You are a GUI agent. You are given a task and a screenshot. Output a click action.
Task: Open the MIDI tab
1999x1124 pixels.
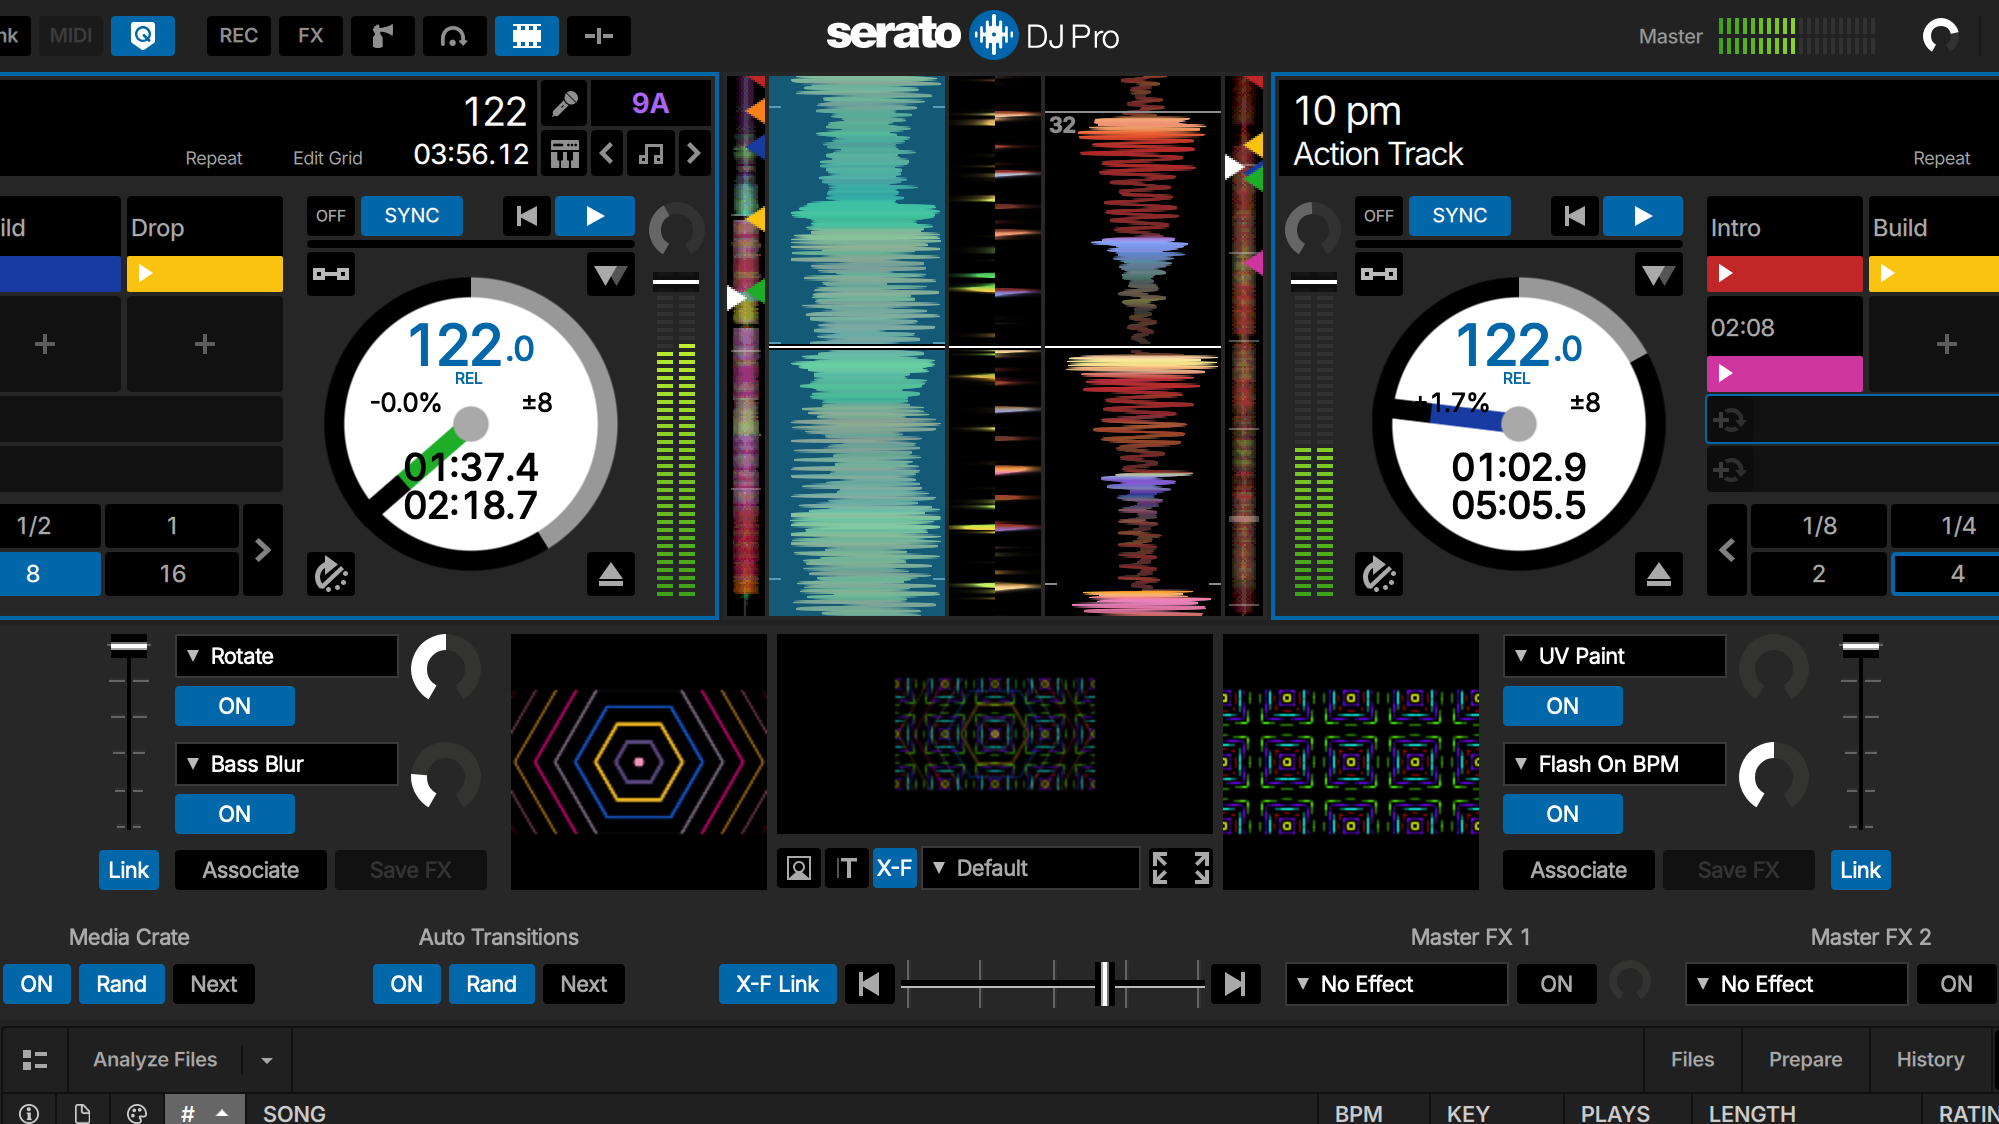coord(71,36)
